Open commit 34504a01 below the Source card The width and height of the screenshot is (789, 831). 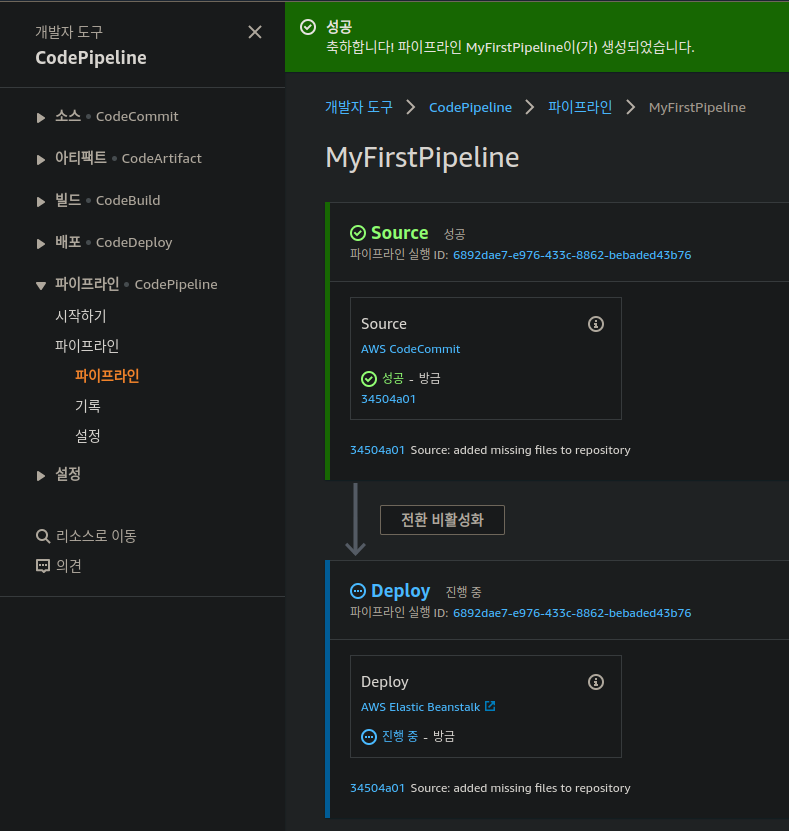click(x=377, y=450)
